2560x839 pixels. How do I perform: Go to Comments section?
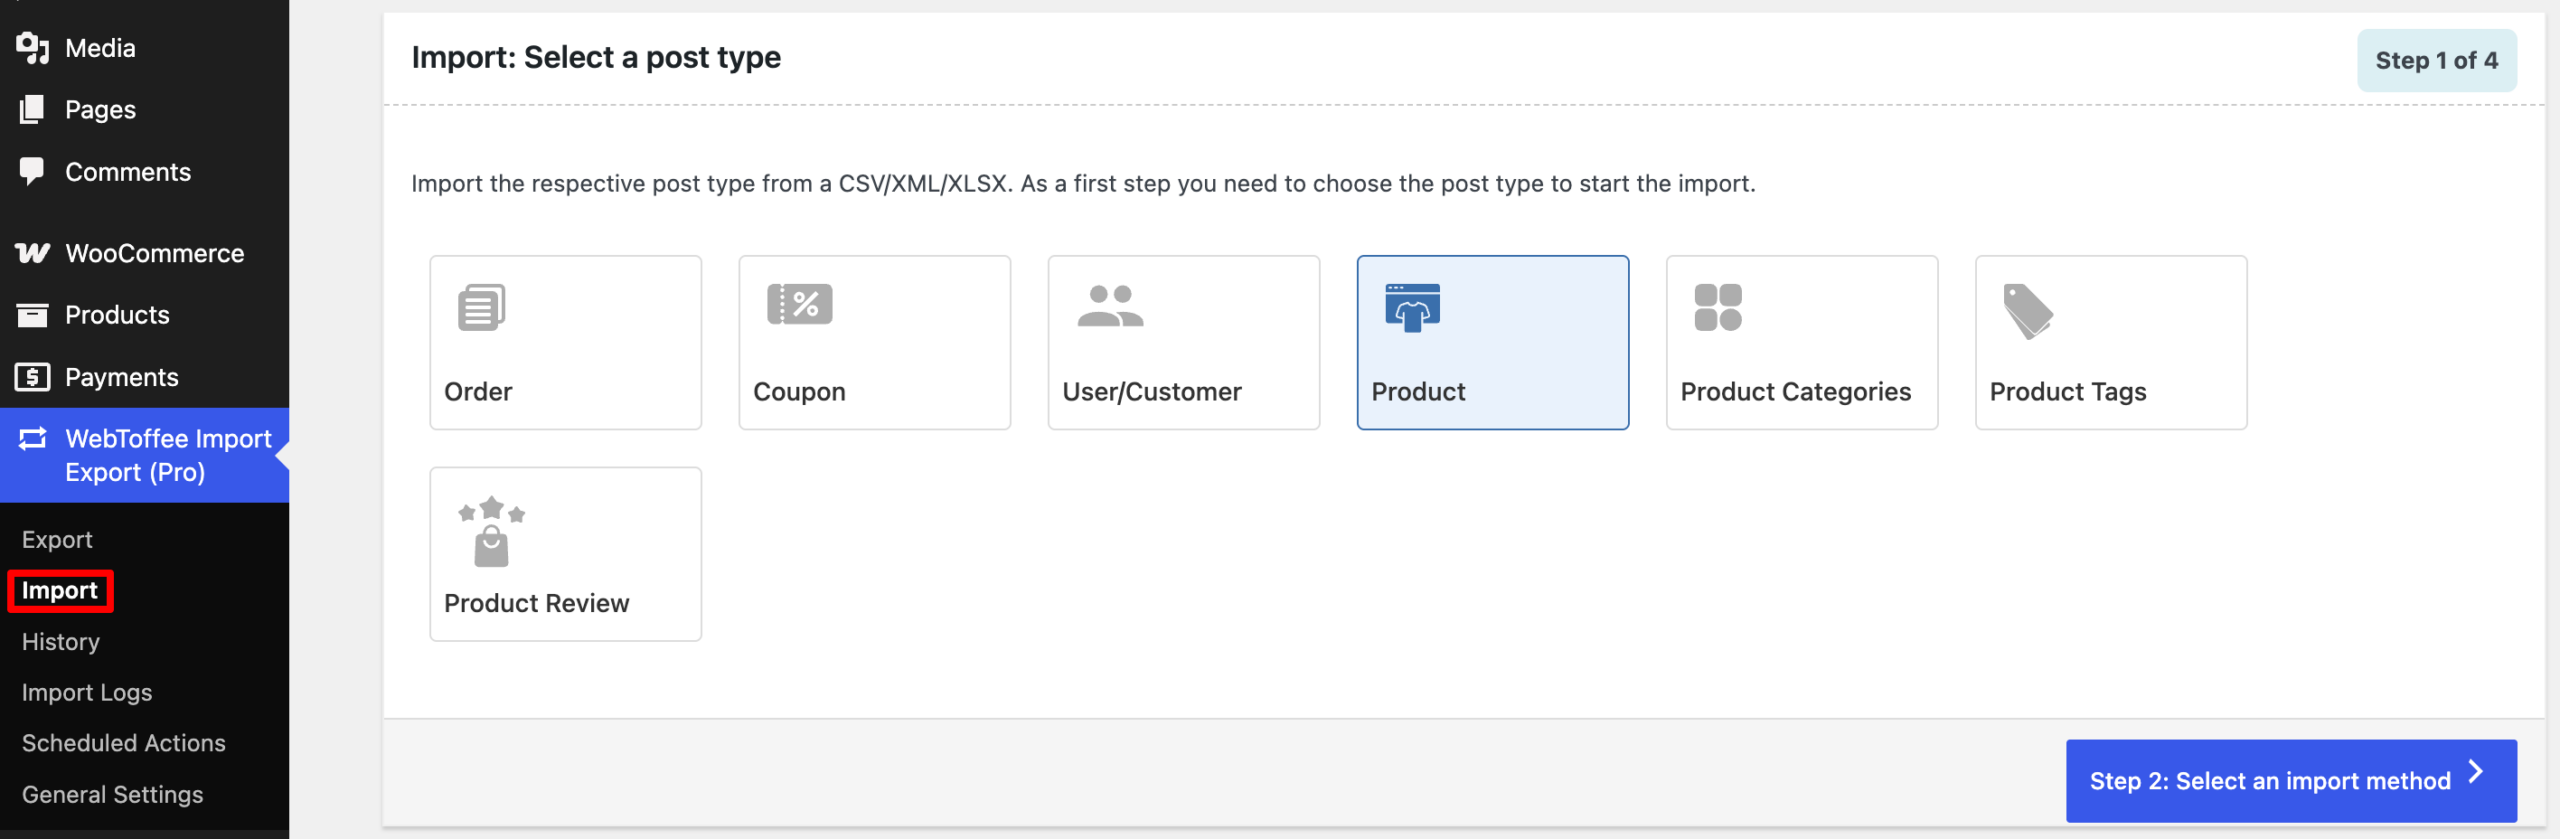(144, 172)
